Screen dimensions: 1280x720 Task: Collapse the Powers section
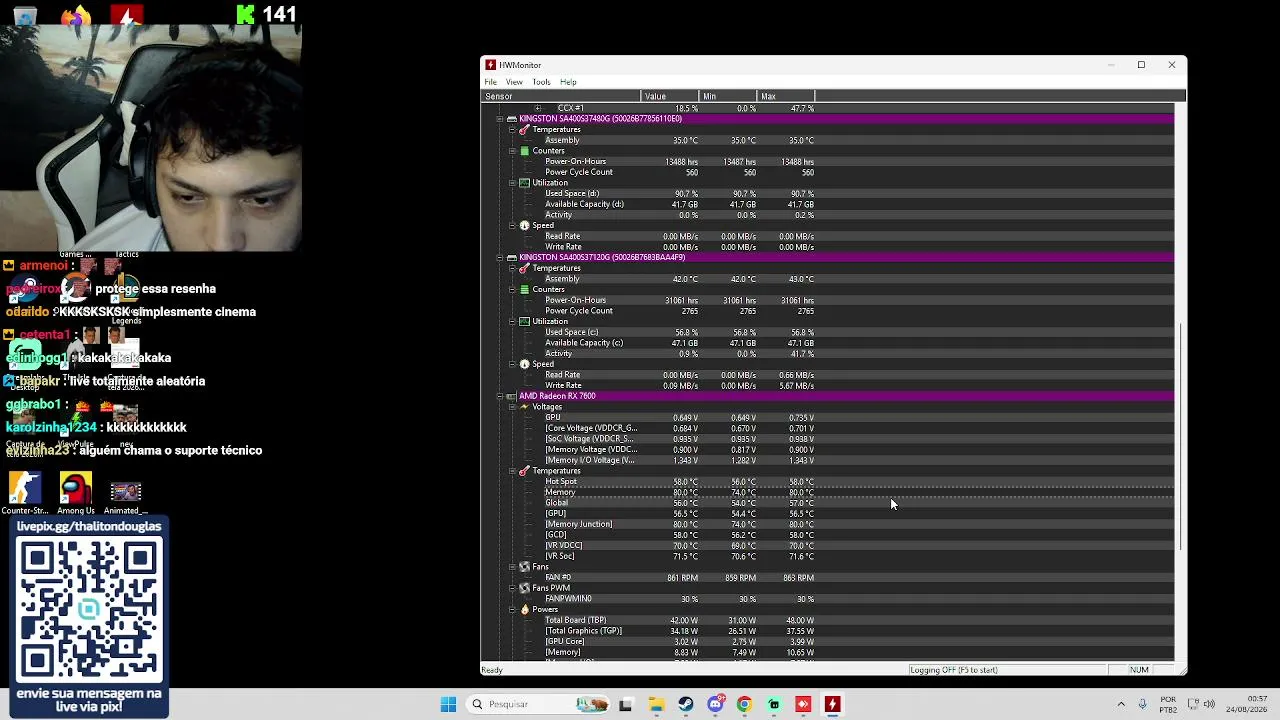512,609
